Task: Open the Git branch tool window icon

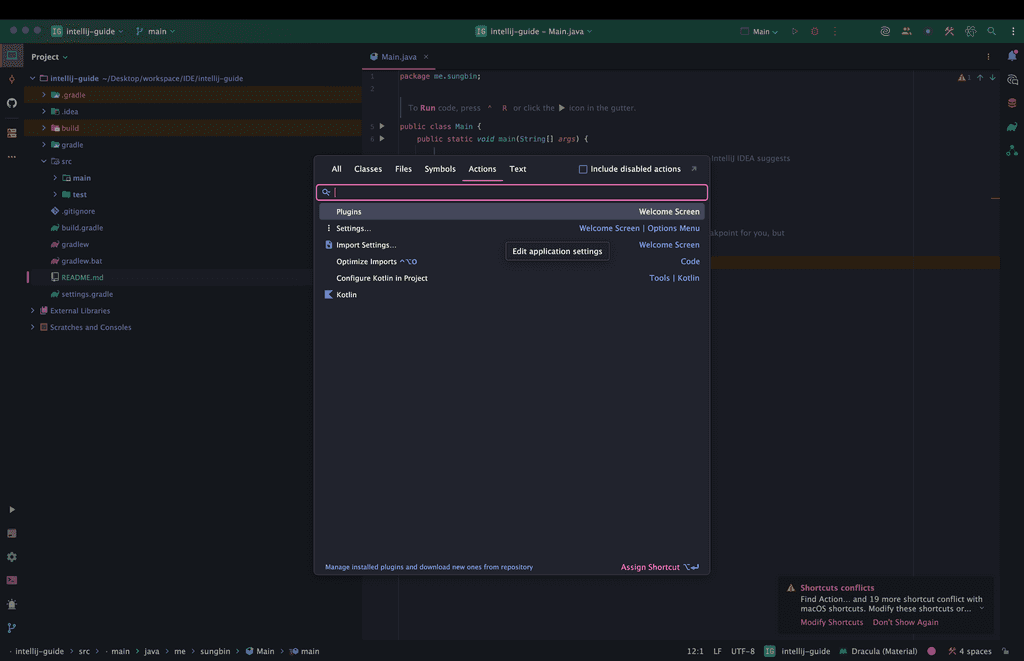Action: 12,628
